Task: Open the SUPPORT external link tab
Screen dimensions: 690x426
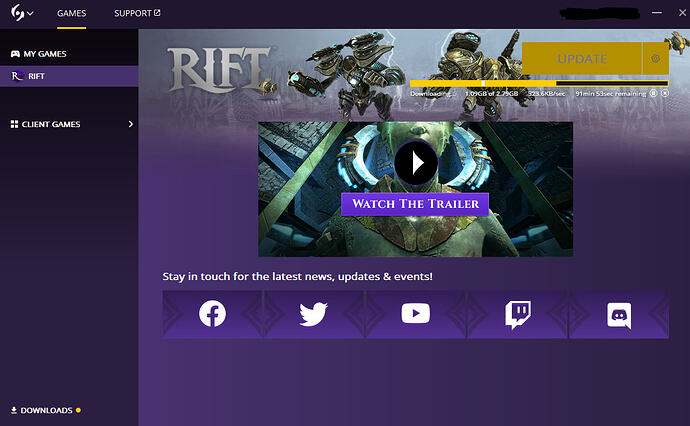Action: tap(137, 13)
